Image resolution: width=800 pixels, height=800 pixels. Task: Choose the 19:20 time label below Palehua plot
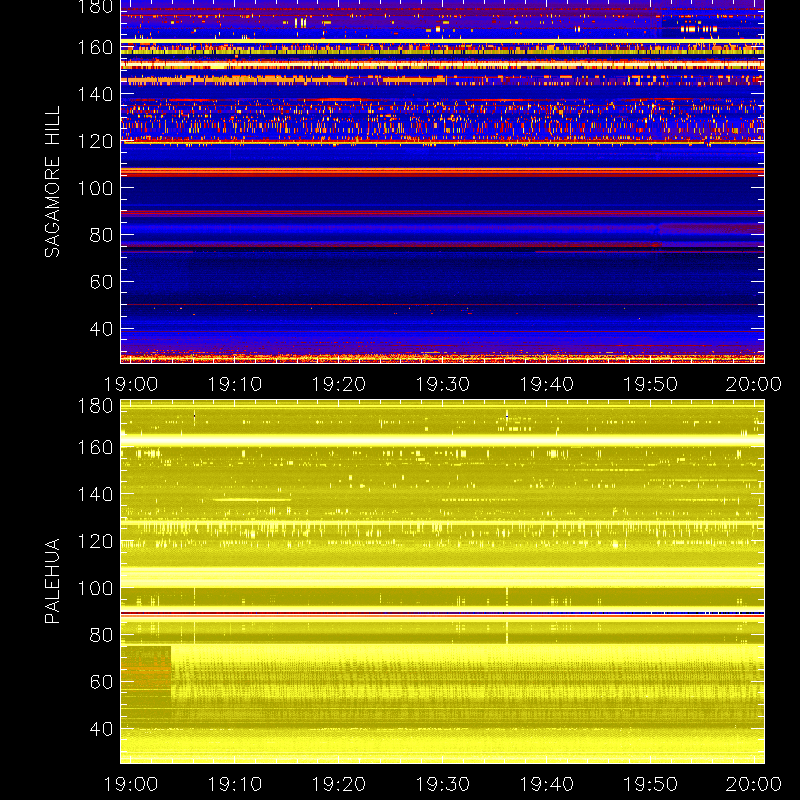[x=339, y=784]
